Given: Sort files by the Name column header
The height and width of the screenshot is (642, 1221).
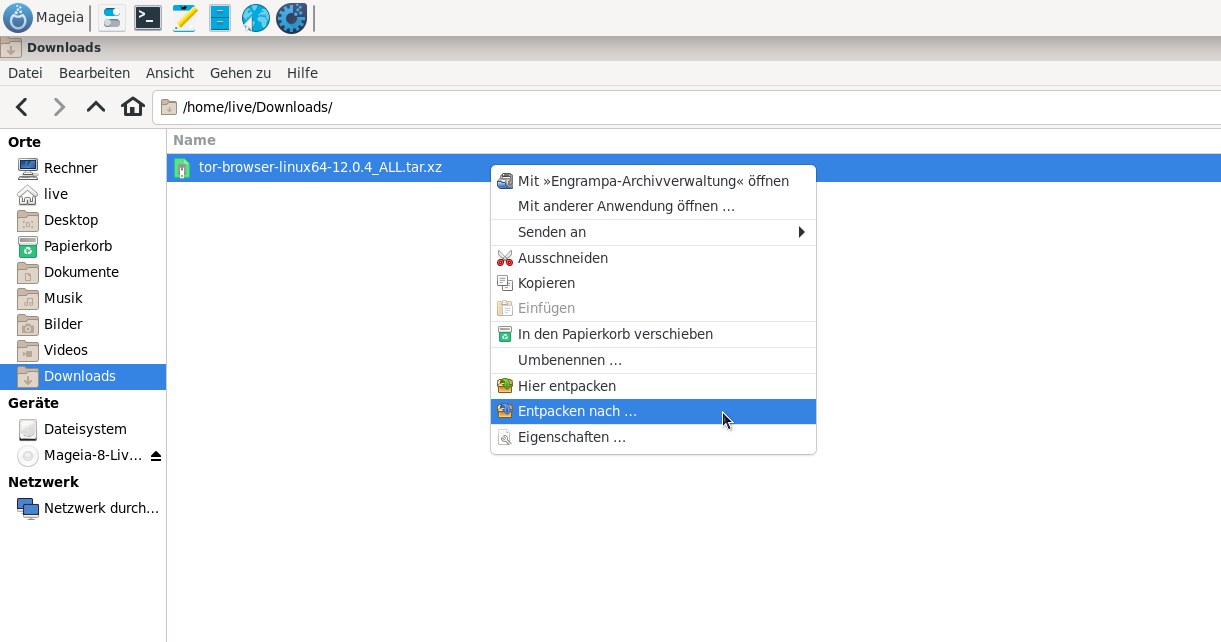Looking at the screenshot, I should coord(194,140).
